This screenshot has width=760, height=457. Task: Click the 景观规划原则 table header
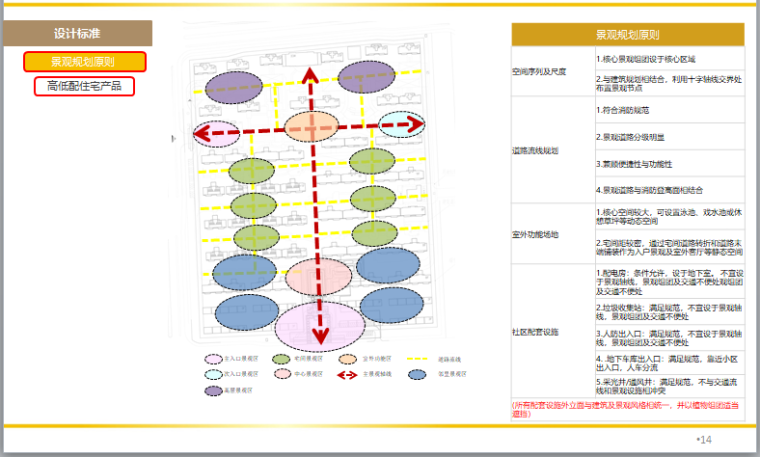(x=627, y=34)
